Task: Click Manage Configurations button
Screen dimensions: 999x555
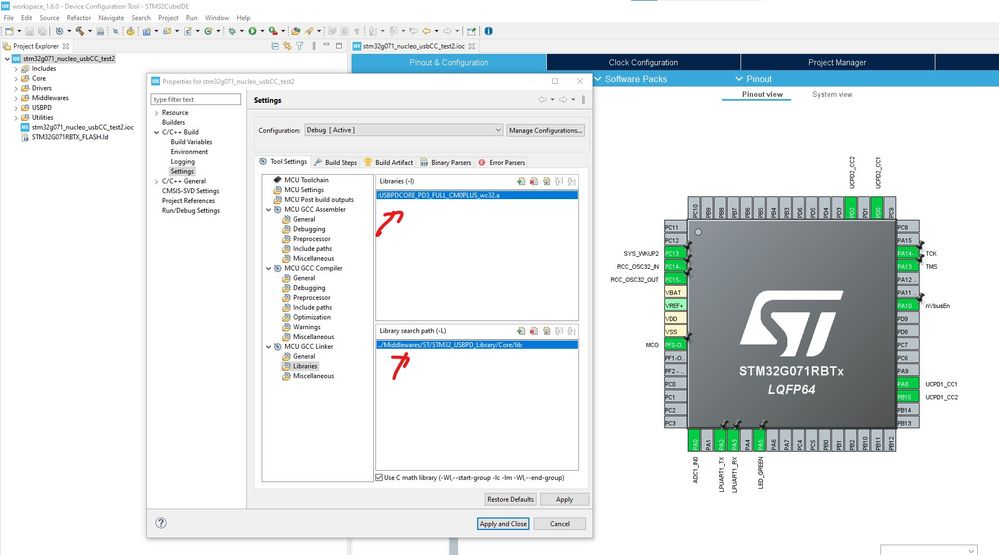Action: click(x=545, y=130)
